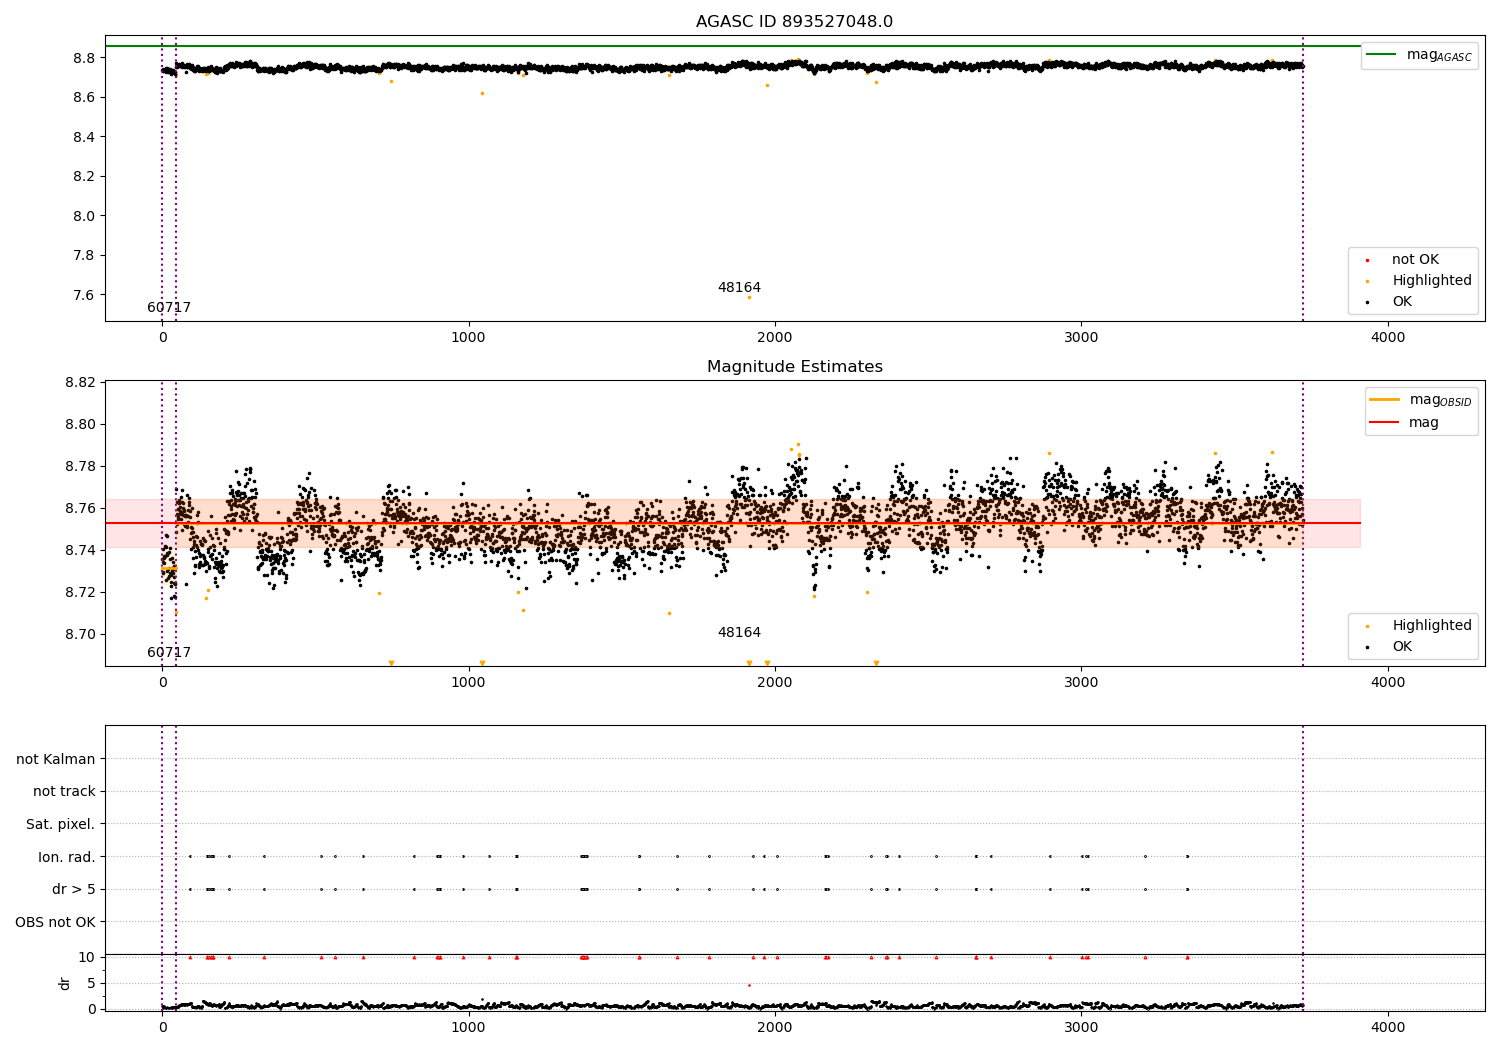Select the mag OBSID legend entry
1500x1050 pixels.
click(x=1421, y=400)
